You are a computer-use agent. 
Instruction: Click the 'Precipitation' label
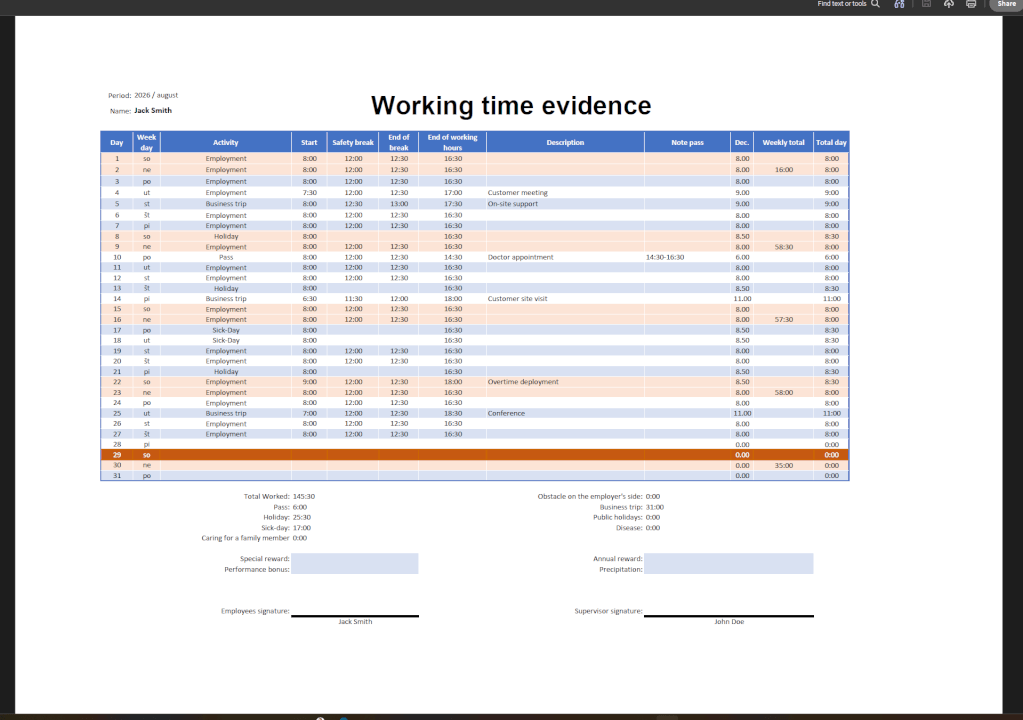pyautogui.click(x=620, y=570)
